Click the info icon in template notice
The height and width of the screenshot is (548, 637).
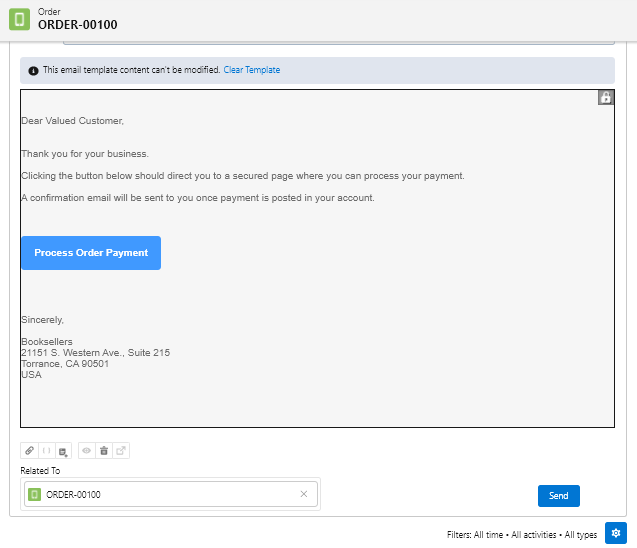[33, 71]
